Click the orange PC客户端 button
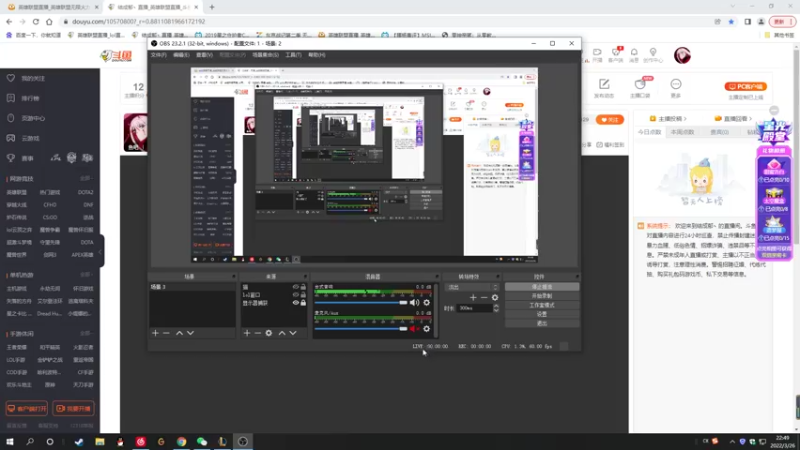 tap(745, 87)
